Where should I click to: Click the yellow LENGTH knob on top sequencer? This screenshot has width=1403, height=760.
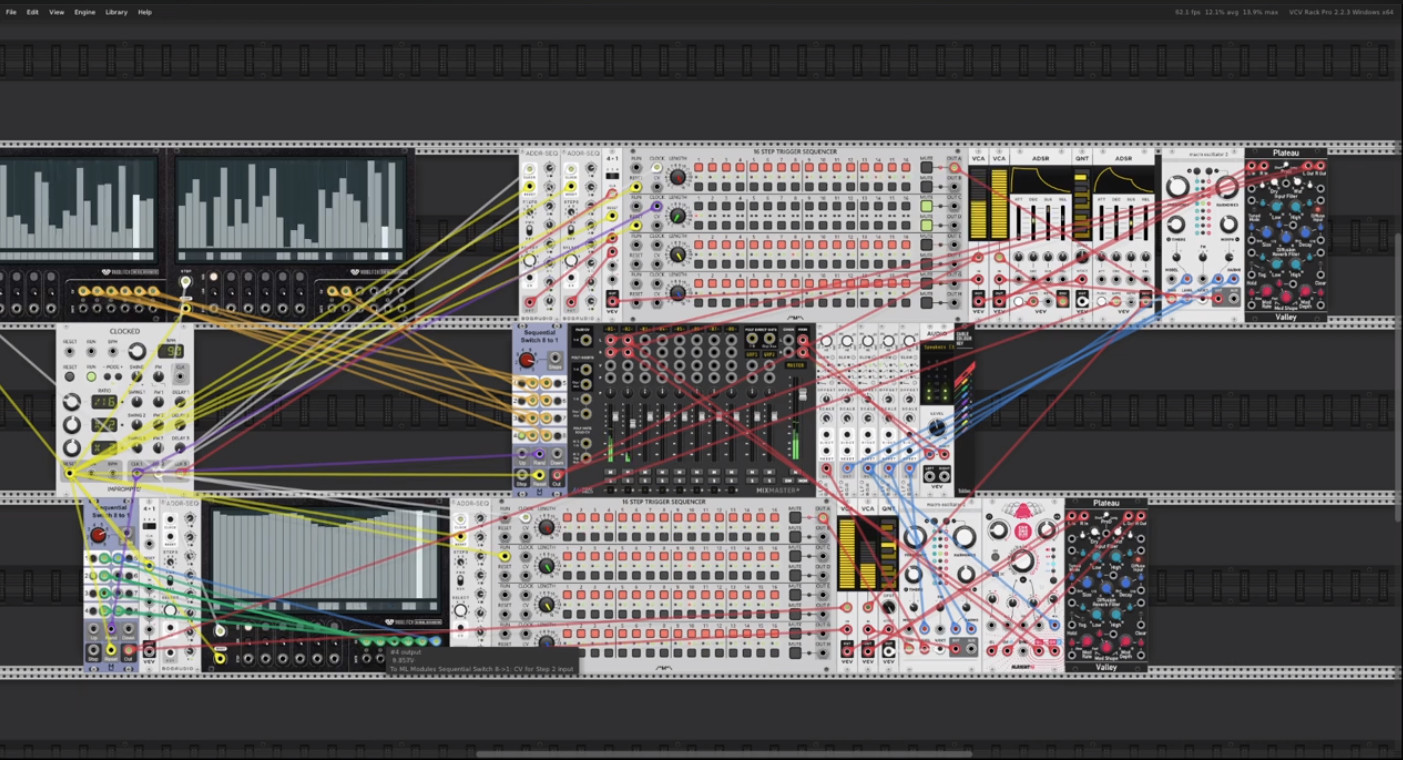click(678, 255)
